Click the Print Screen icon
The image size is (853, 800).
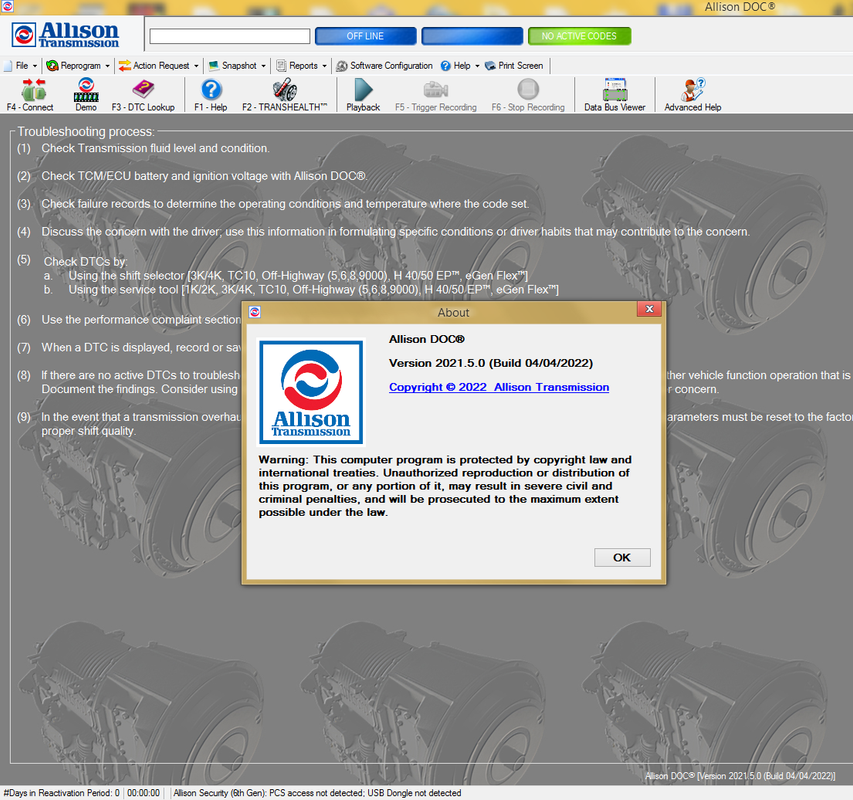coord(490,66)
